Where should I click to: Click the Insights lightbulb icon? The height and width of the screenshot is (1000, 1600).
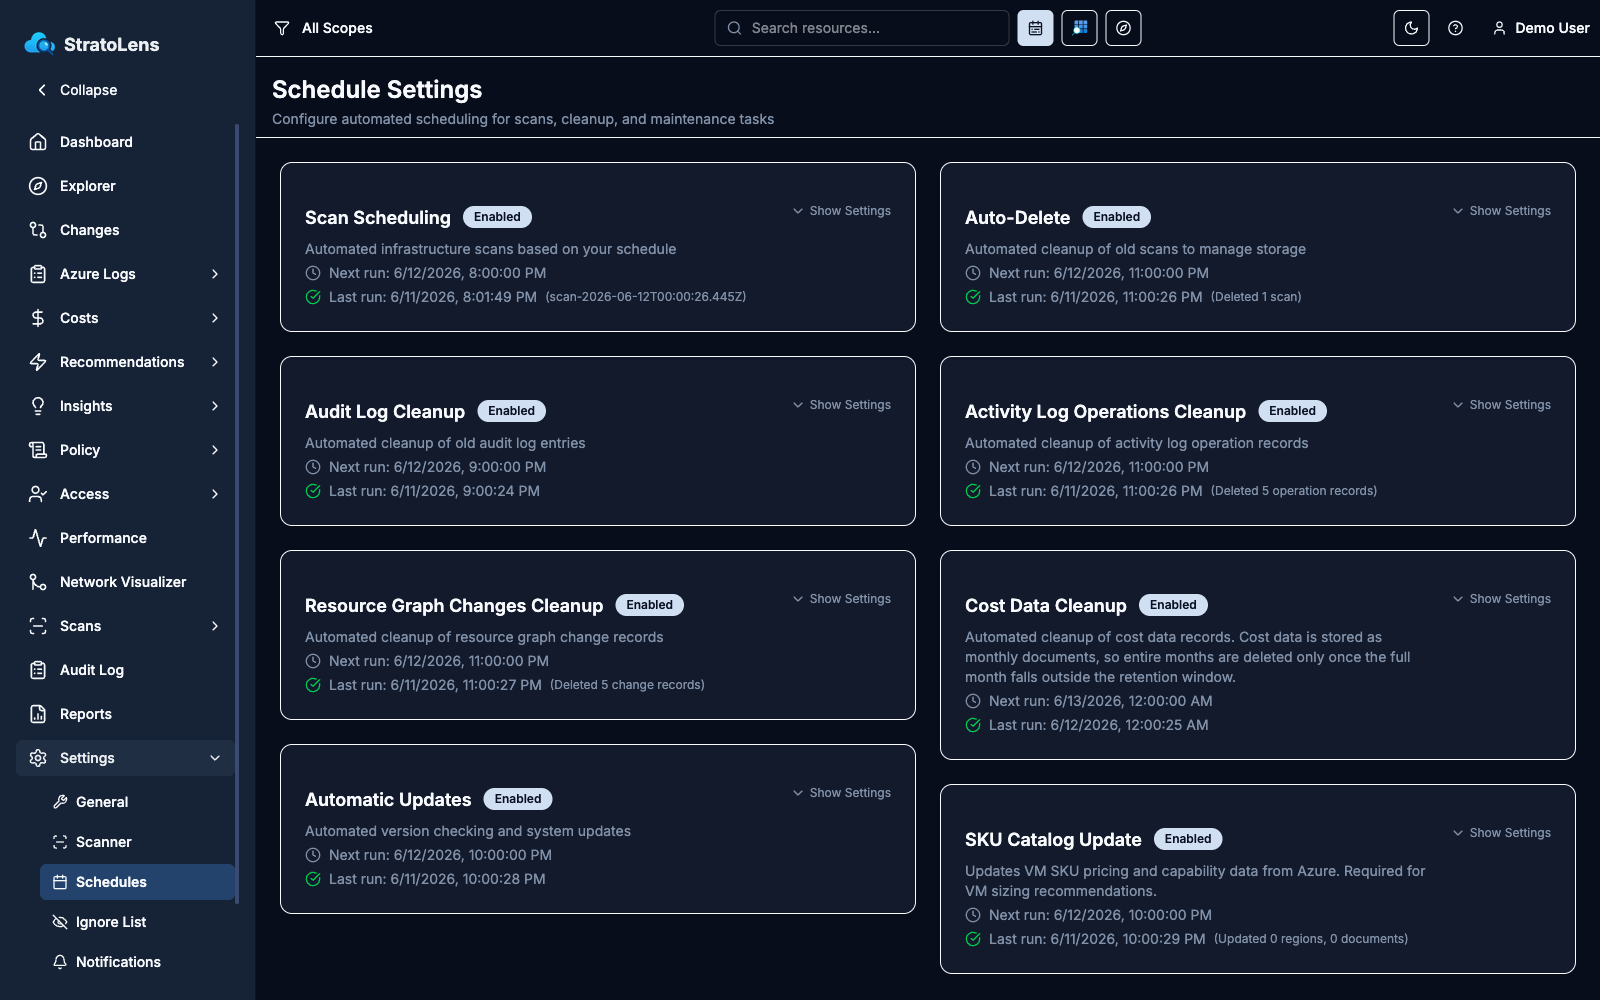tap(38, 406)
